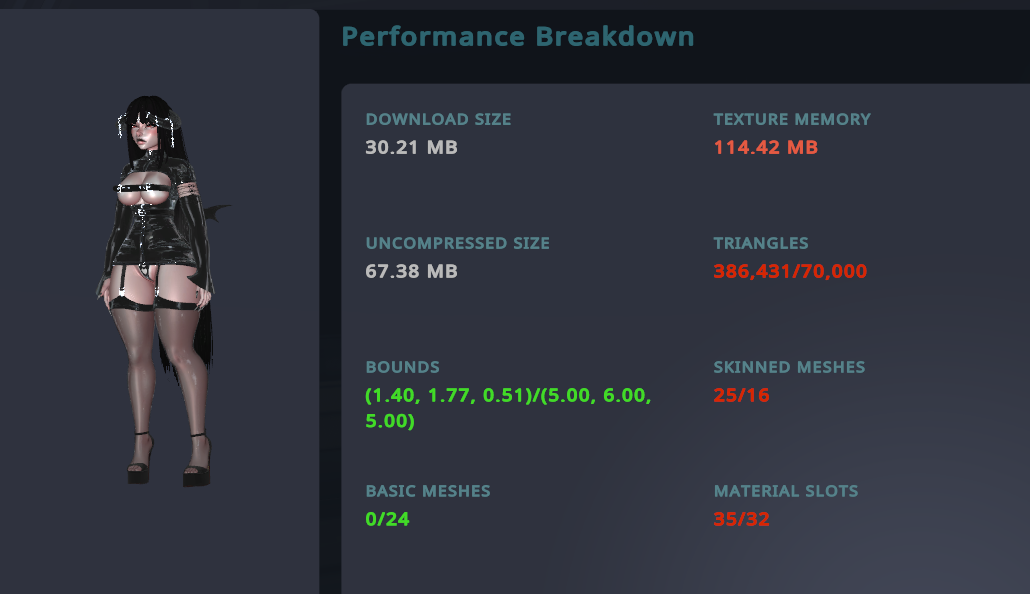Viewport: 1030px width, 594px height.
Task: Click the 0/24 basic meshes value
Action: point(387,520)
